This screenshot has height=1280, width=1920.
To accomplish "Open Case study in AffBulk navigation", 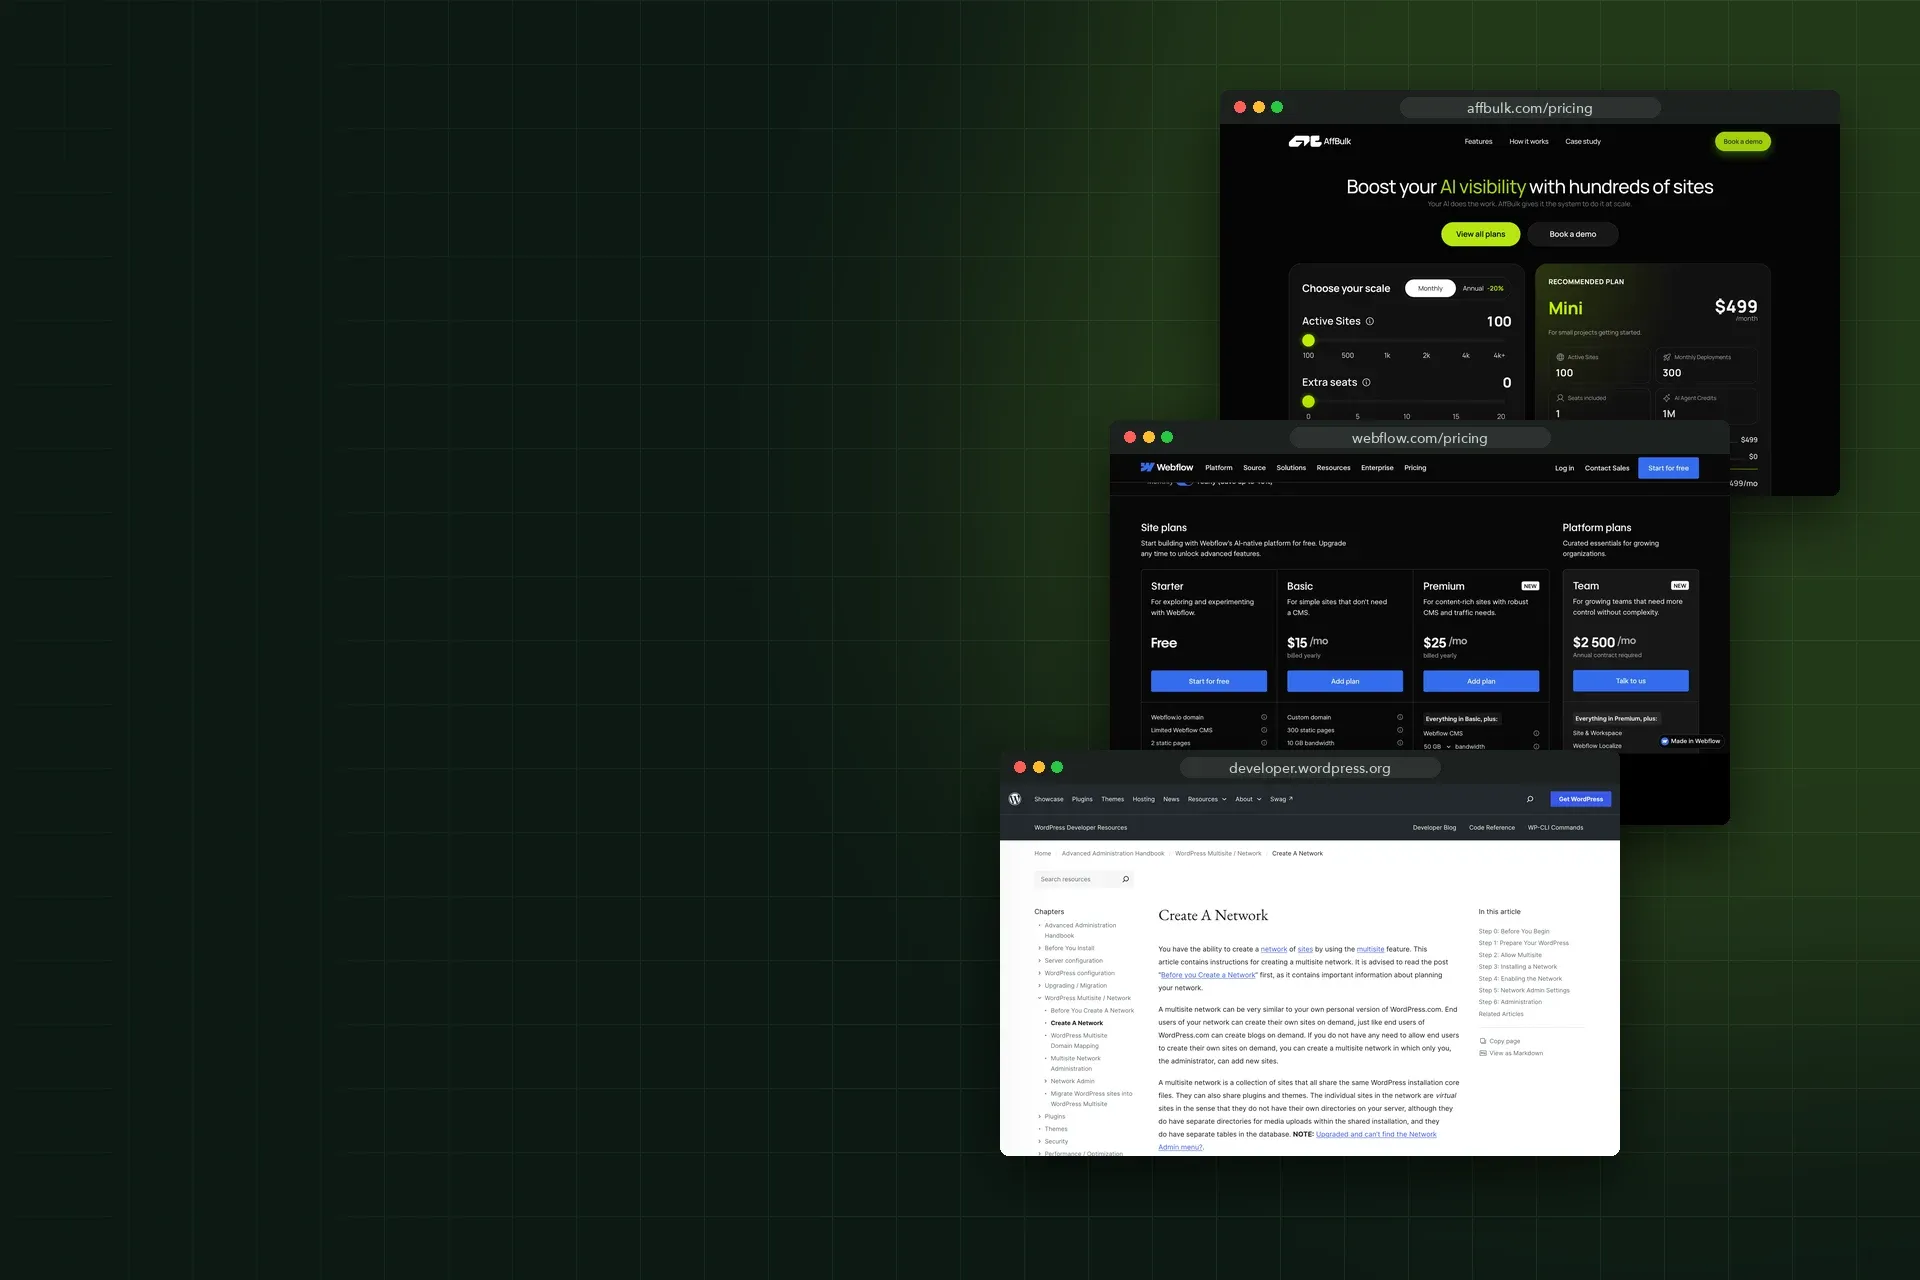I will pyautogui.click(x=1583, y=141).
